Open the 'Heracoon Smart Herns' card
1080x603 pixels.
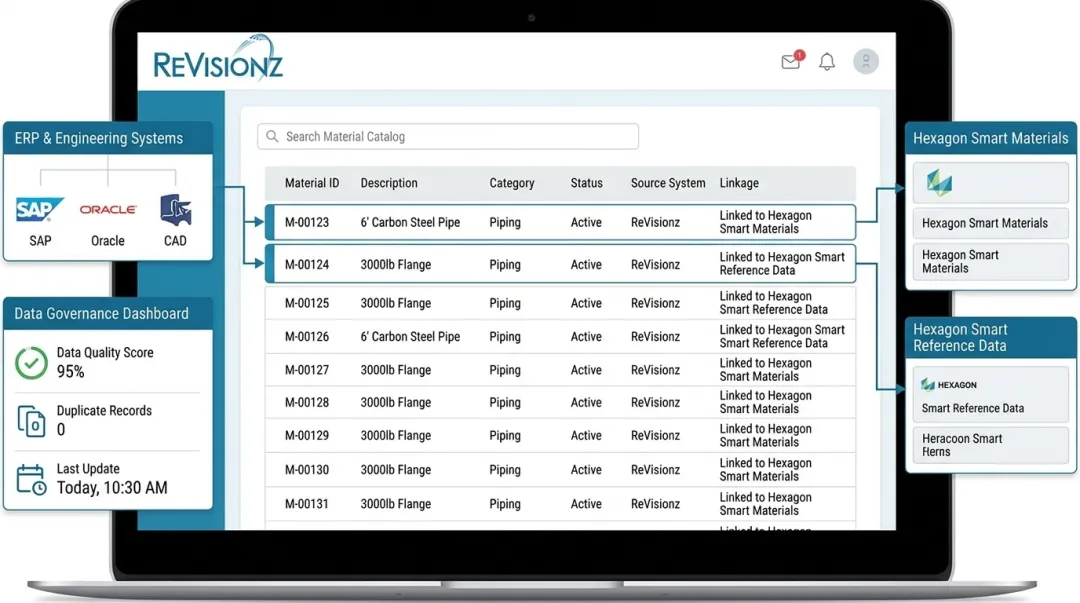pyautogui.click(x=990, y=444)
